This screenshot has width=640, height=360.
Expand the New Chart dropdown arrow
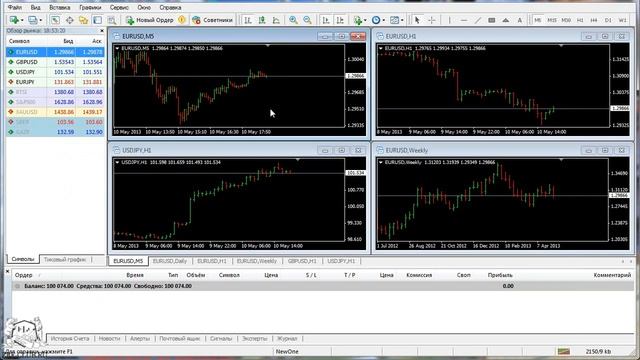point(22,20)
